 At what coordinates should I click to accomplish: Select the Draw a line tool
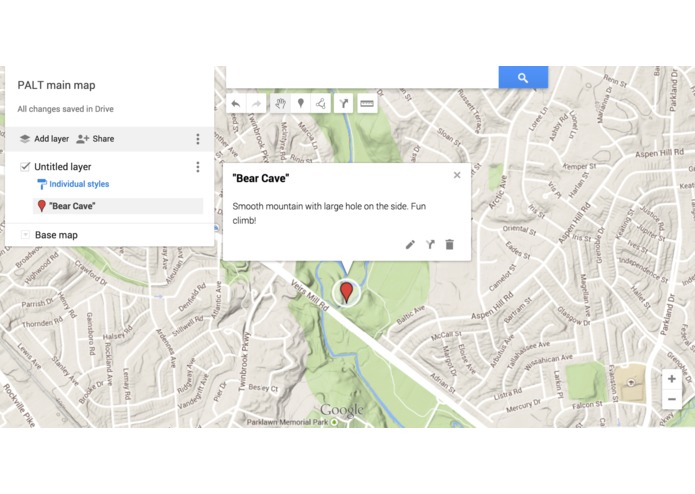[x=321, y=104]
